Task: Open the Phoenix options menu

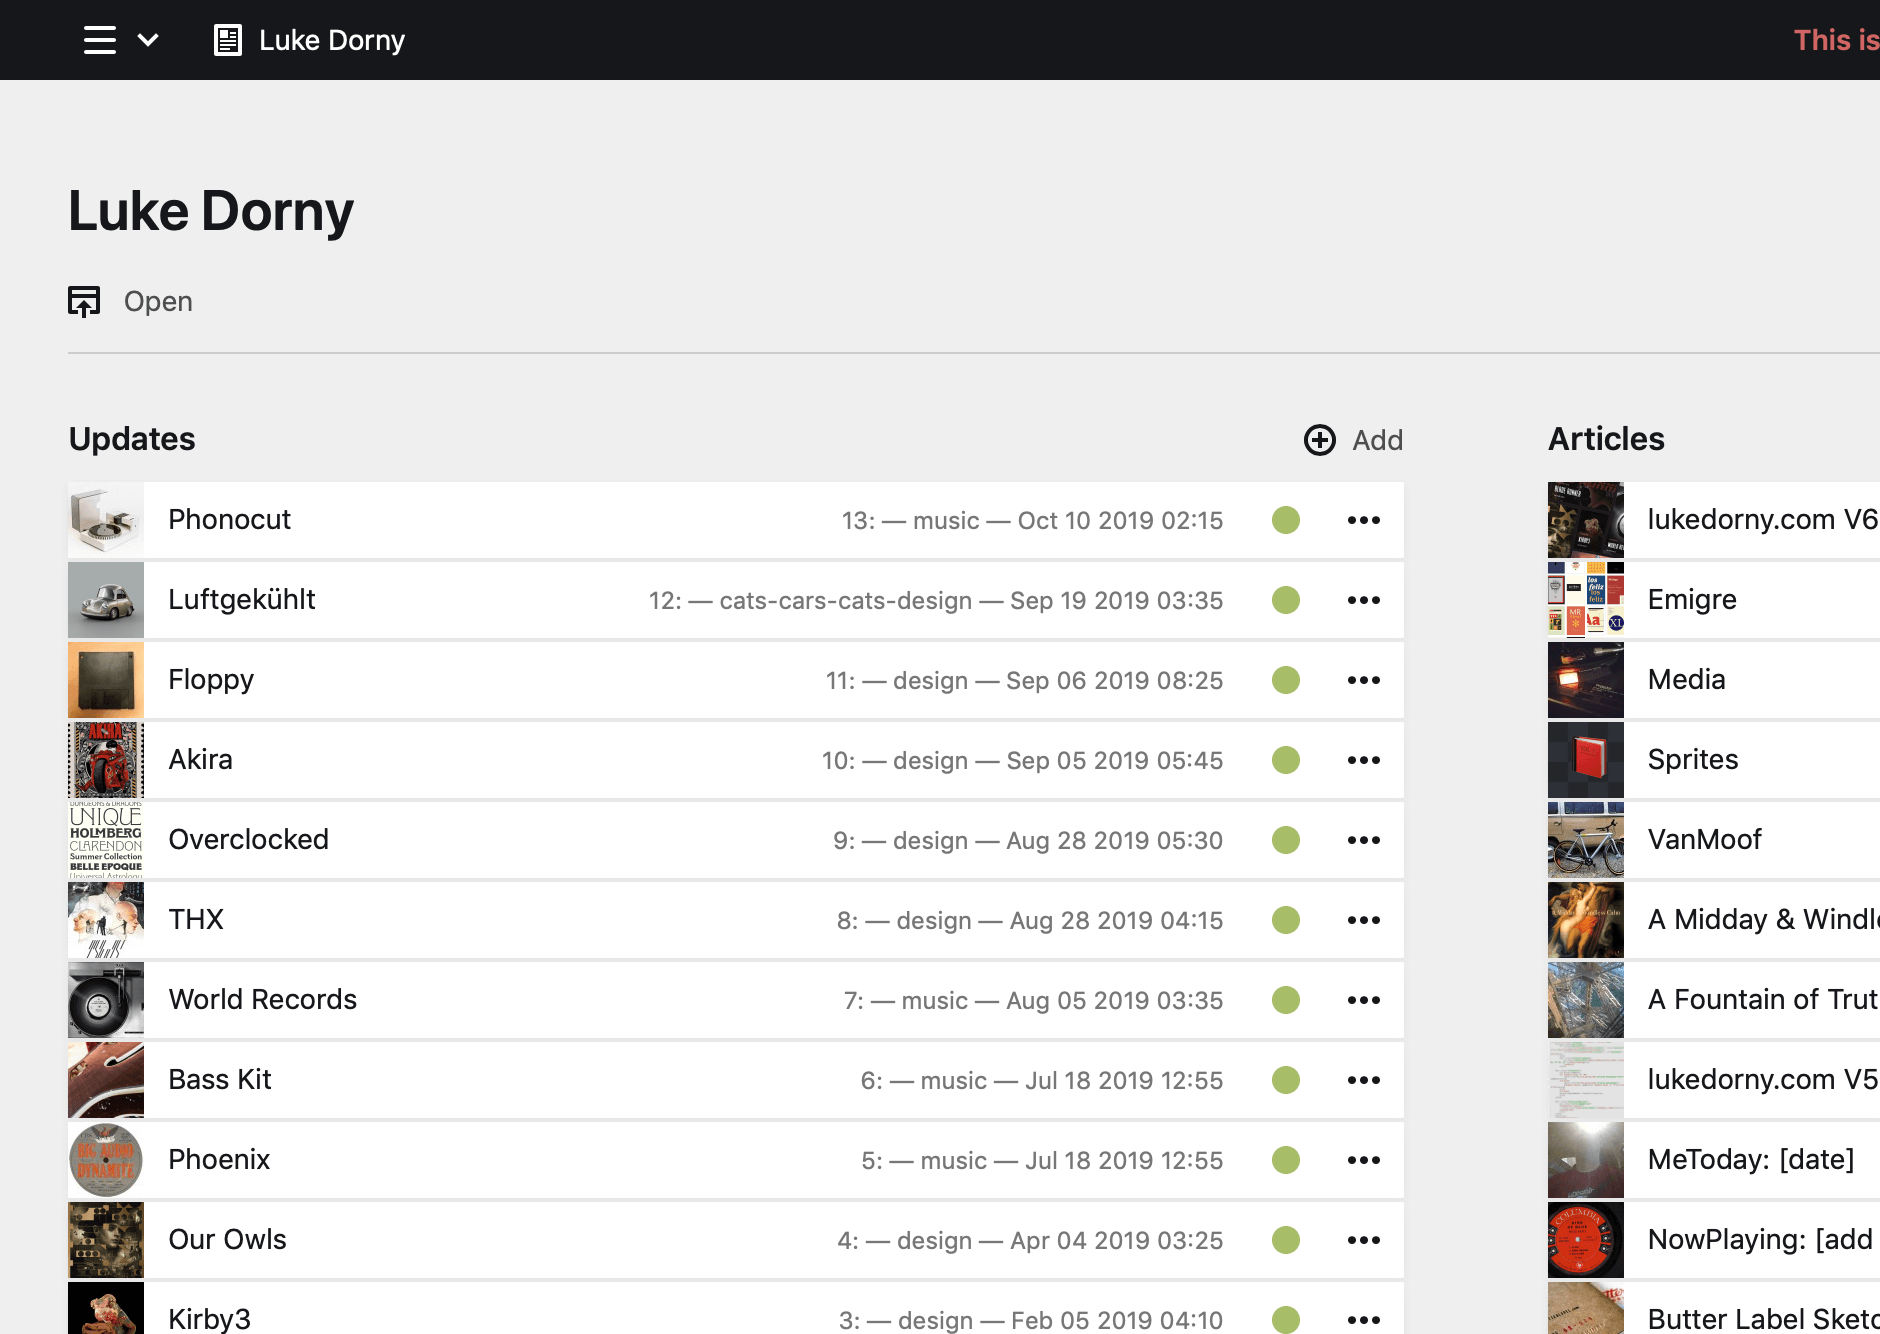Action: [1364, 1160]
